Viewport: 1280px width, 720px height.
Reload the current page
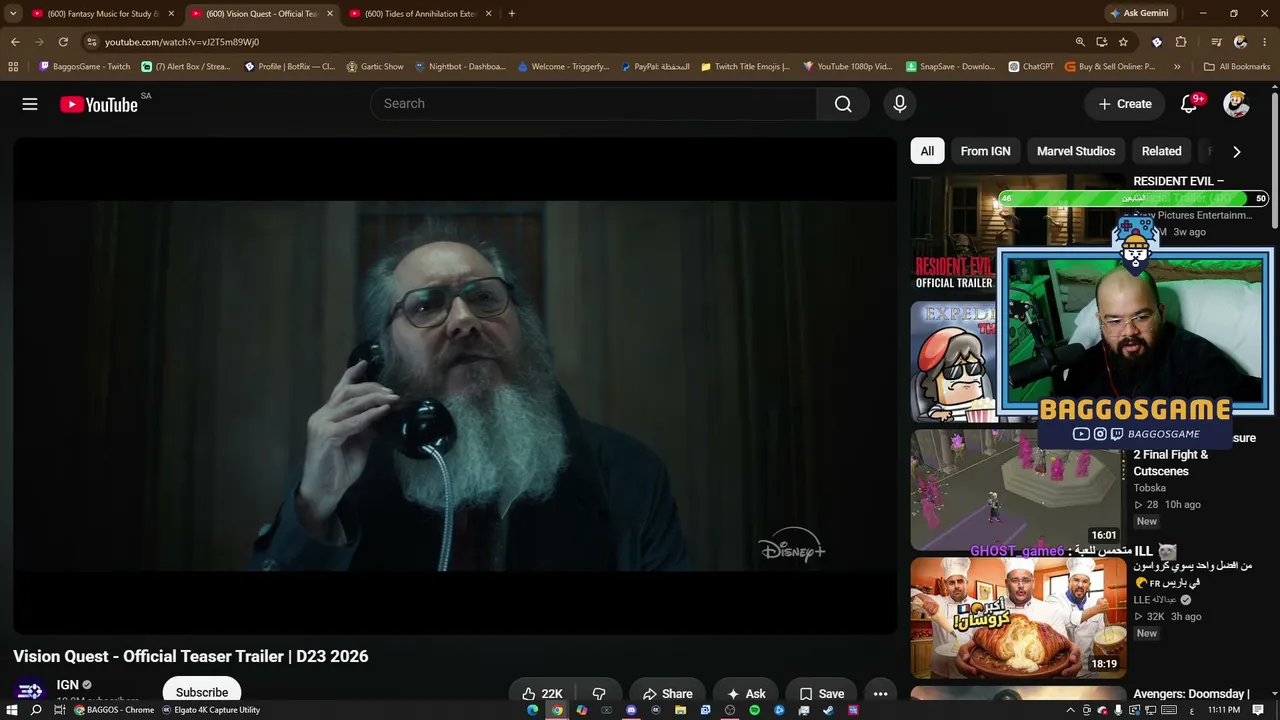pos(63,42)
